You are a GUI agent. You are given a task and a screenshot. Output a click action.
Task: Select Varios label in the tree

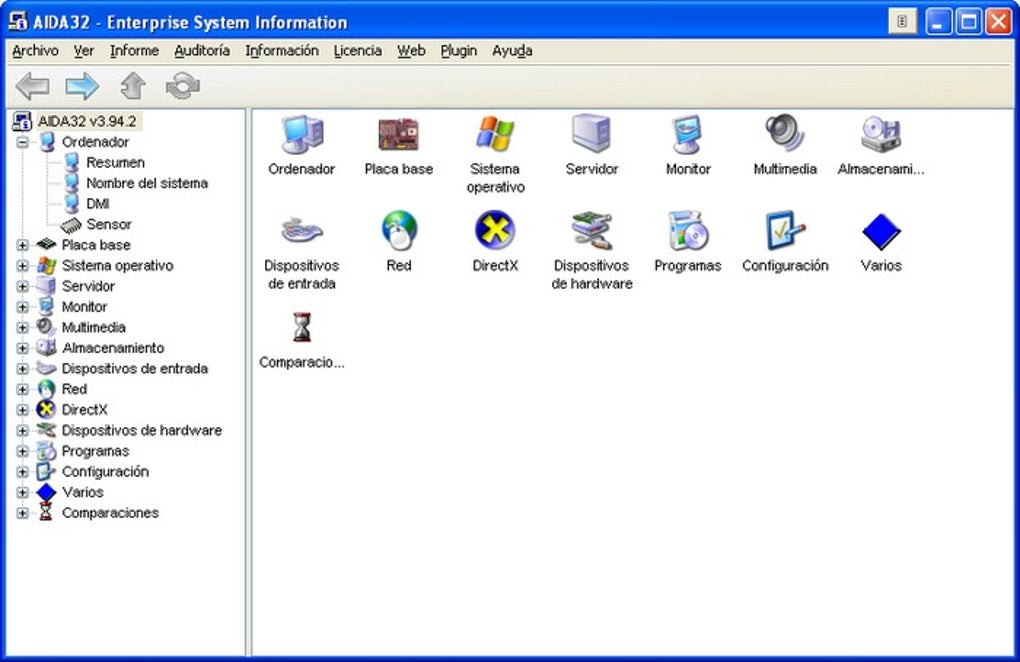[x=83, y=492]
